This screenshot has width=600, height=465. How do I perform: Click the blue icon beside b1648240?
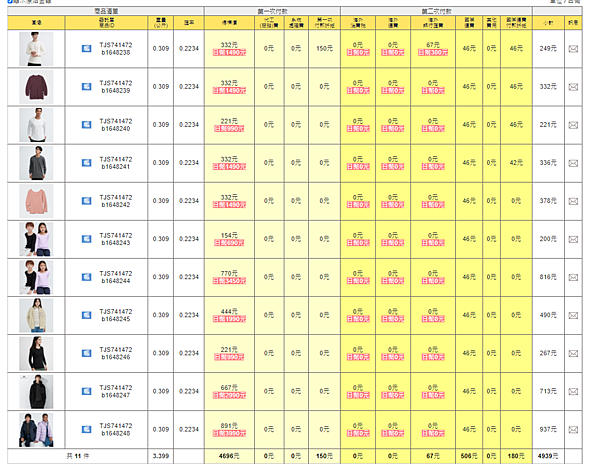point(86,125)
